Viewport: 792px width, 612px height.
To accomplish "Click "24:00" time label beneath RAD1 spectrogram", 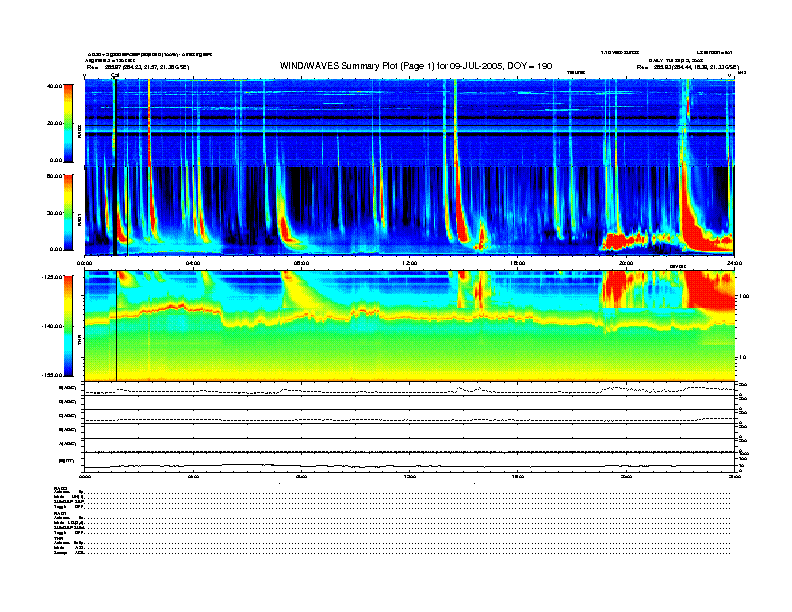I will pos(734,263).
